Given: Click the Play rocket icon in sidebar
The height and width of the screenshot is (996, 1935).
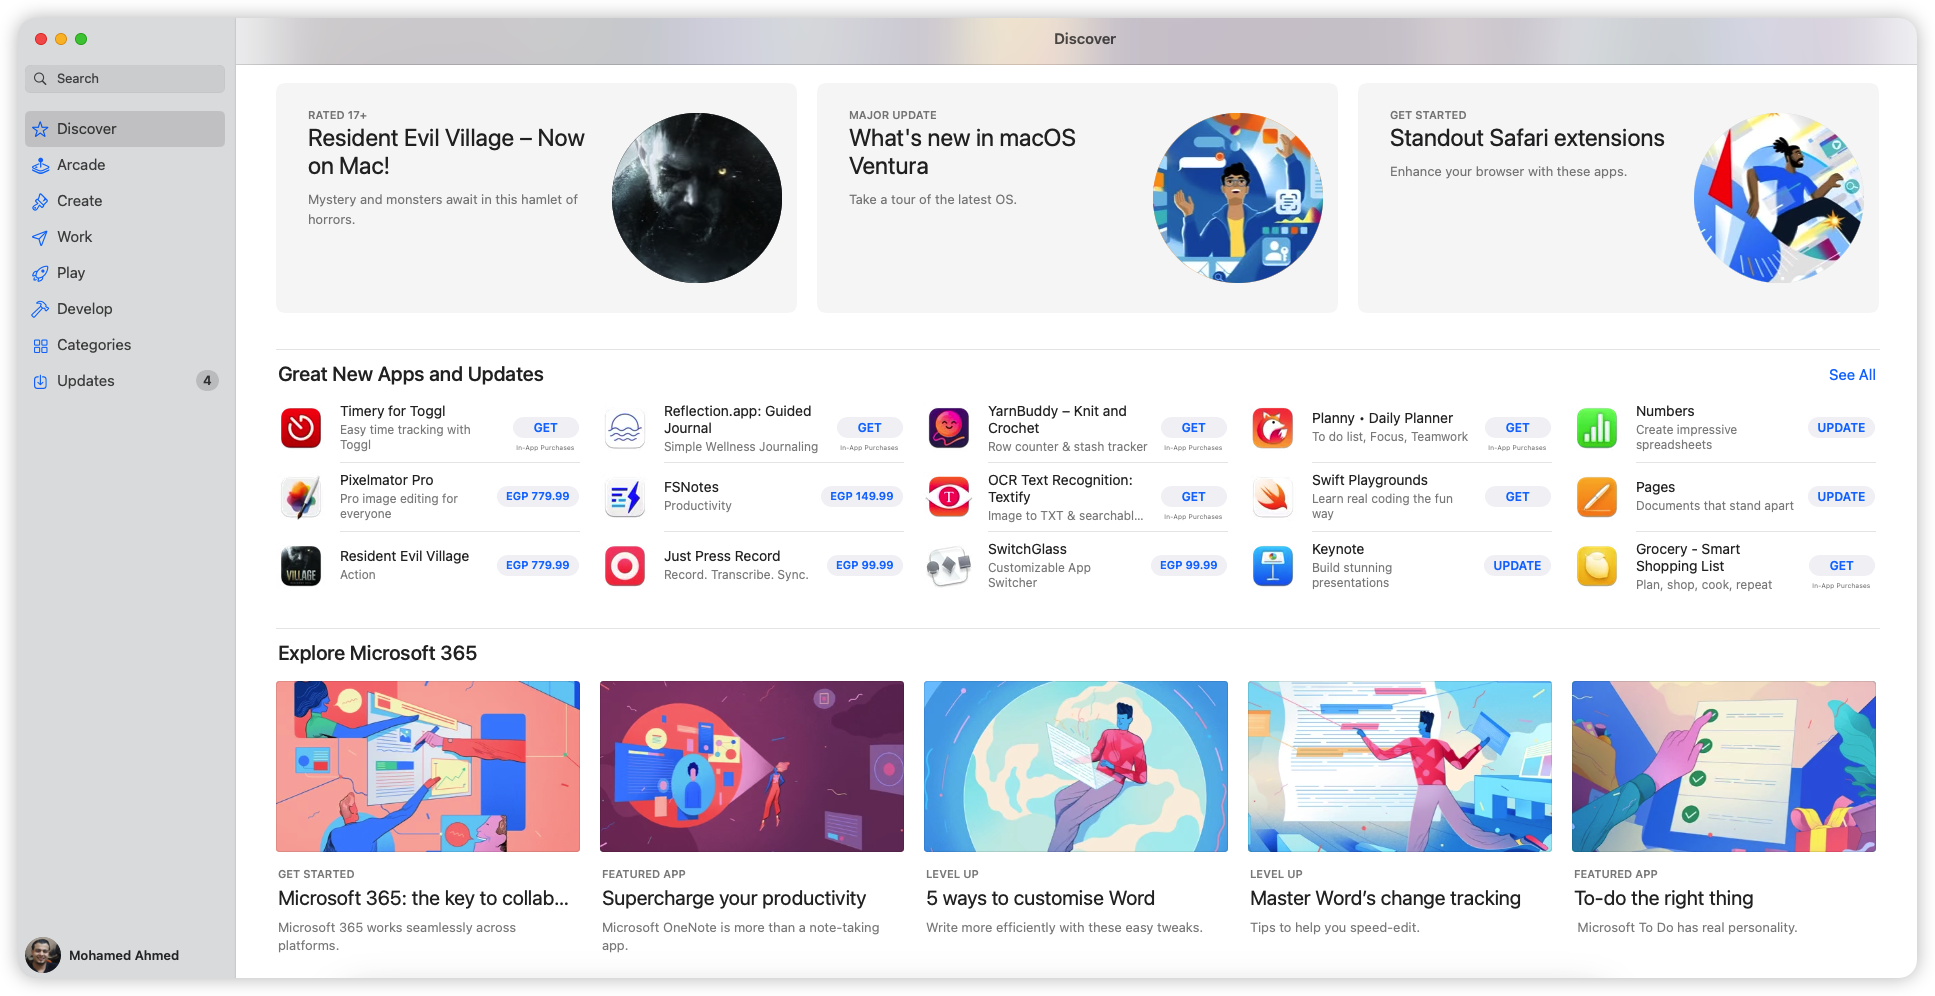Looking at the screenshot, I should [x=40, y=273].
